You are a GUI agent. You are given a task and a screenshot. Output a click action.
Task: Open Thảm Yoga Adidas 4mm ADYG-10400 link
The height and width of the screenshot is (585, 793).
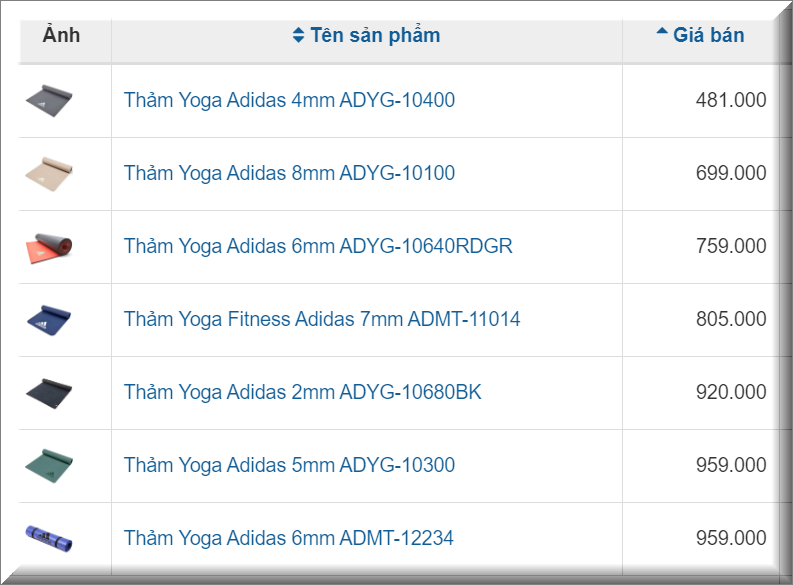click(x=289, y=100)
